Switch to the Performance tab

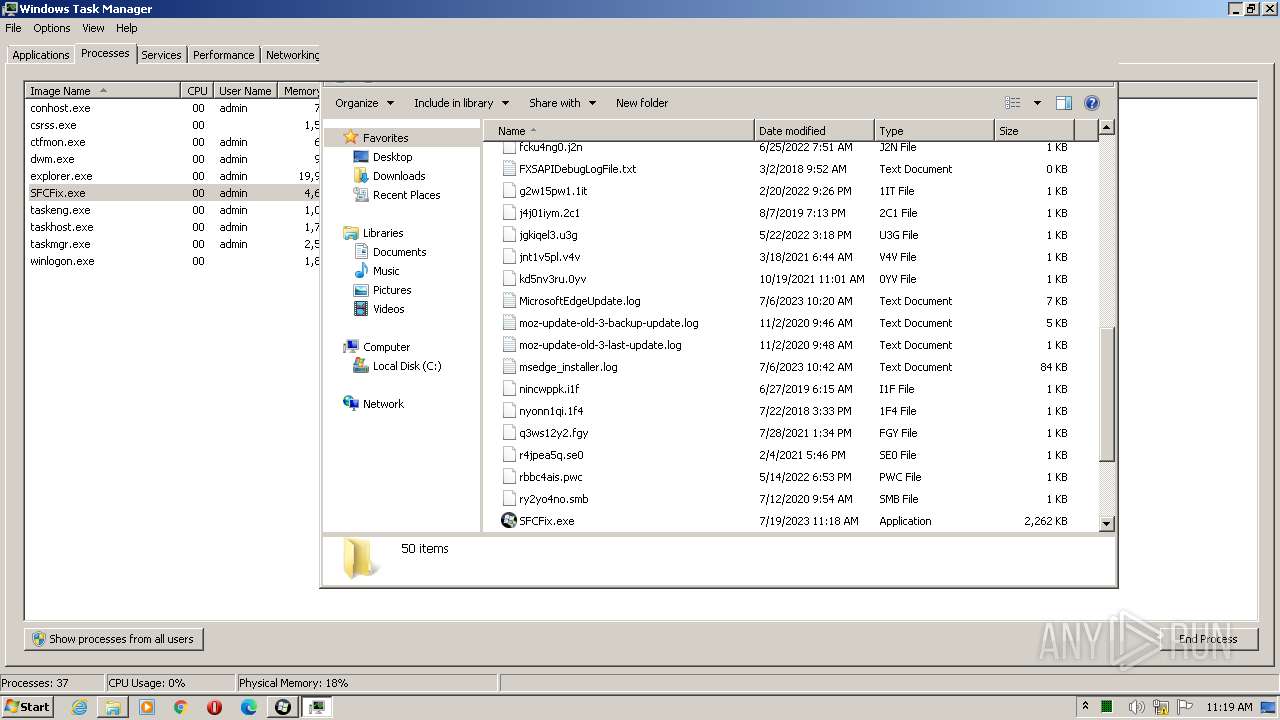pos(223,55)
